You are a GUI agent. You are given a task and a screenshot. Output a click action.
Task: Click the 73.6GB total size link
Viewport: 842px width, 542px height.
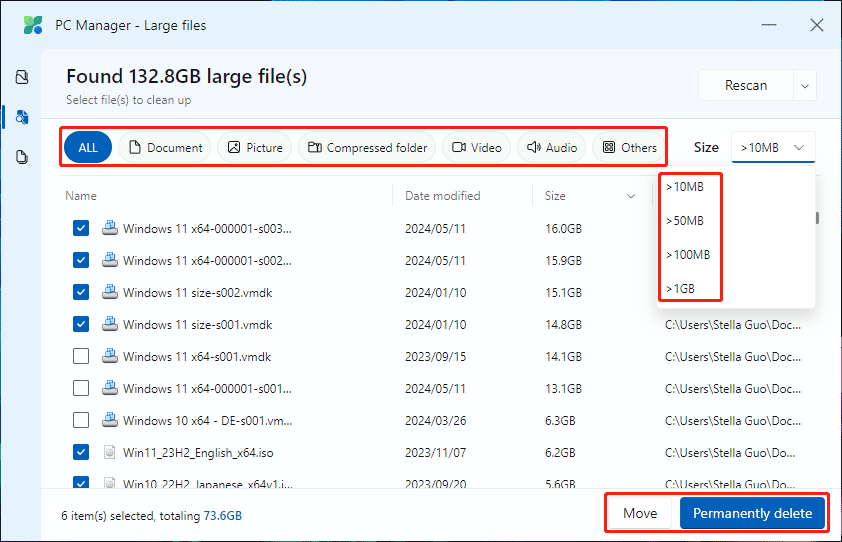coord(222,516)
